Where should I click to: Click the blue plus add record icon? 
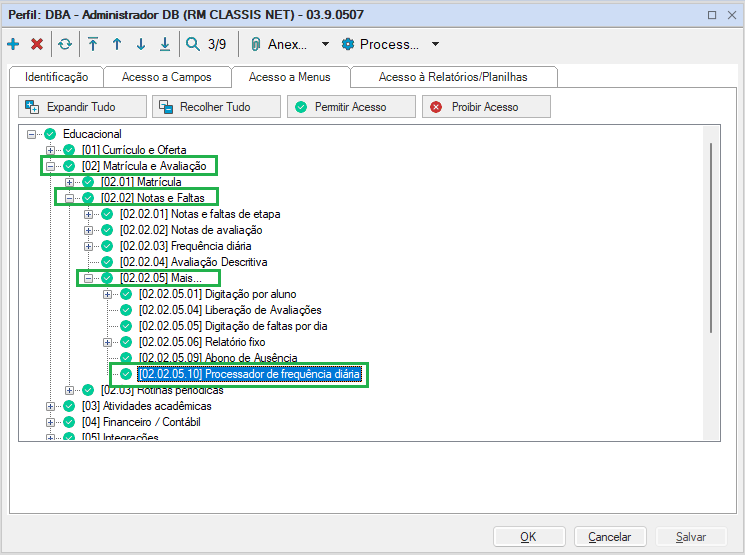pos(13,44)
